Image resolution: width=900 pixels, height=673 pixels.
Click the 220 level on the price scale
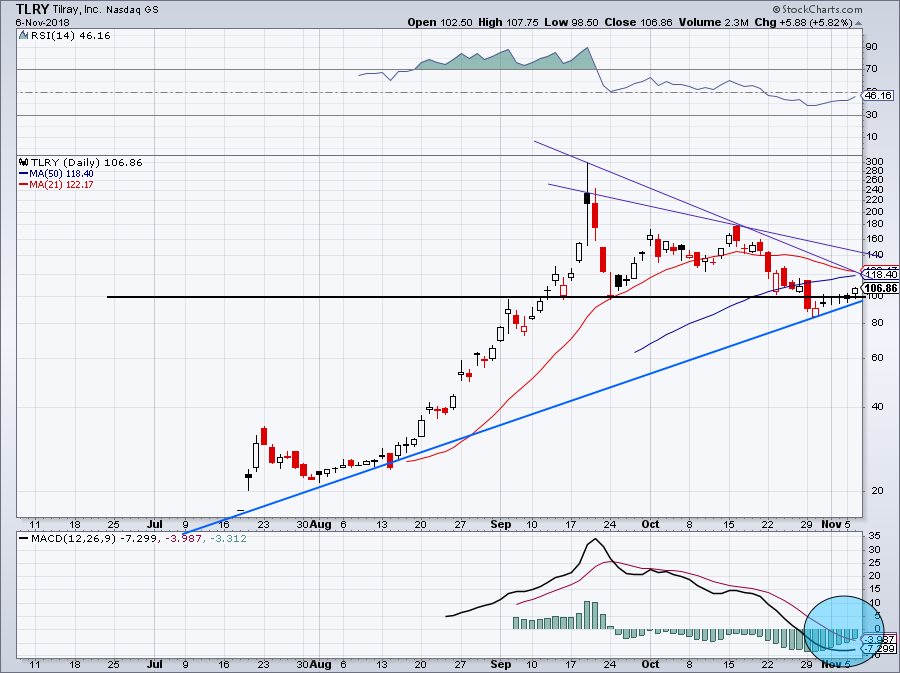tap(874, 200)
